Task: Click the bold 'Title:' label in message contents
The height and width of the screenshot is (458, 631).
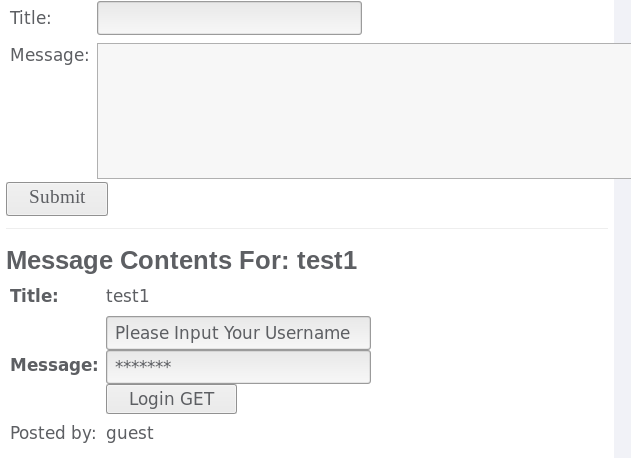Action: pyautogui.click(x=34, y=296)
